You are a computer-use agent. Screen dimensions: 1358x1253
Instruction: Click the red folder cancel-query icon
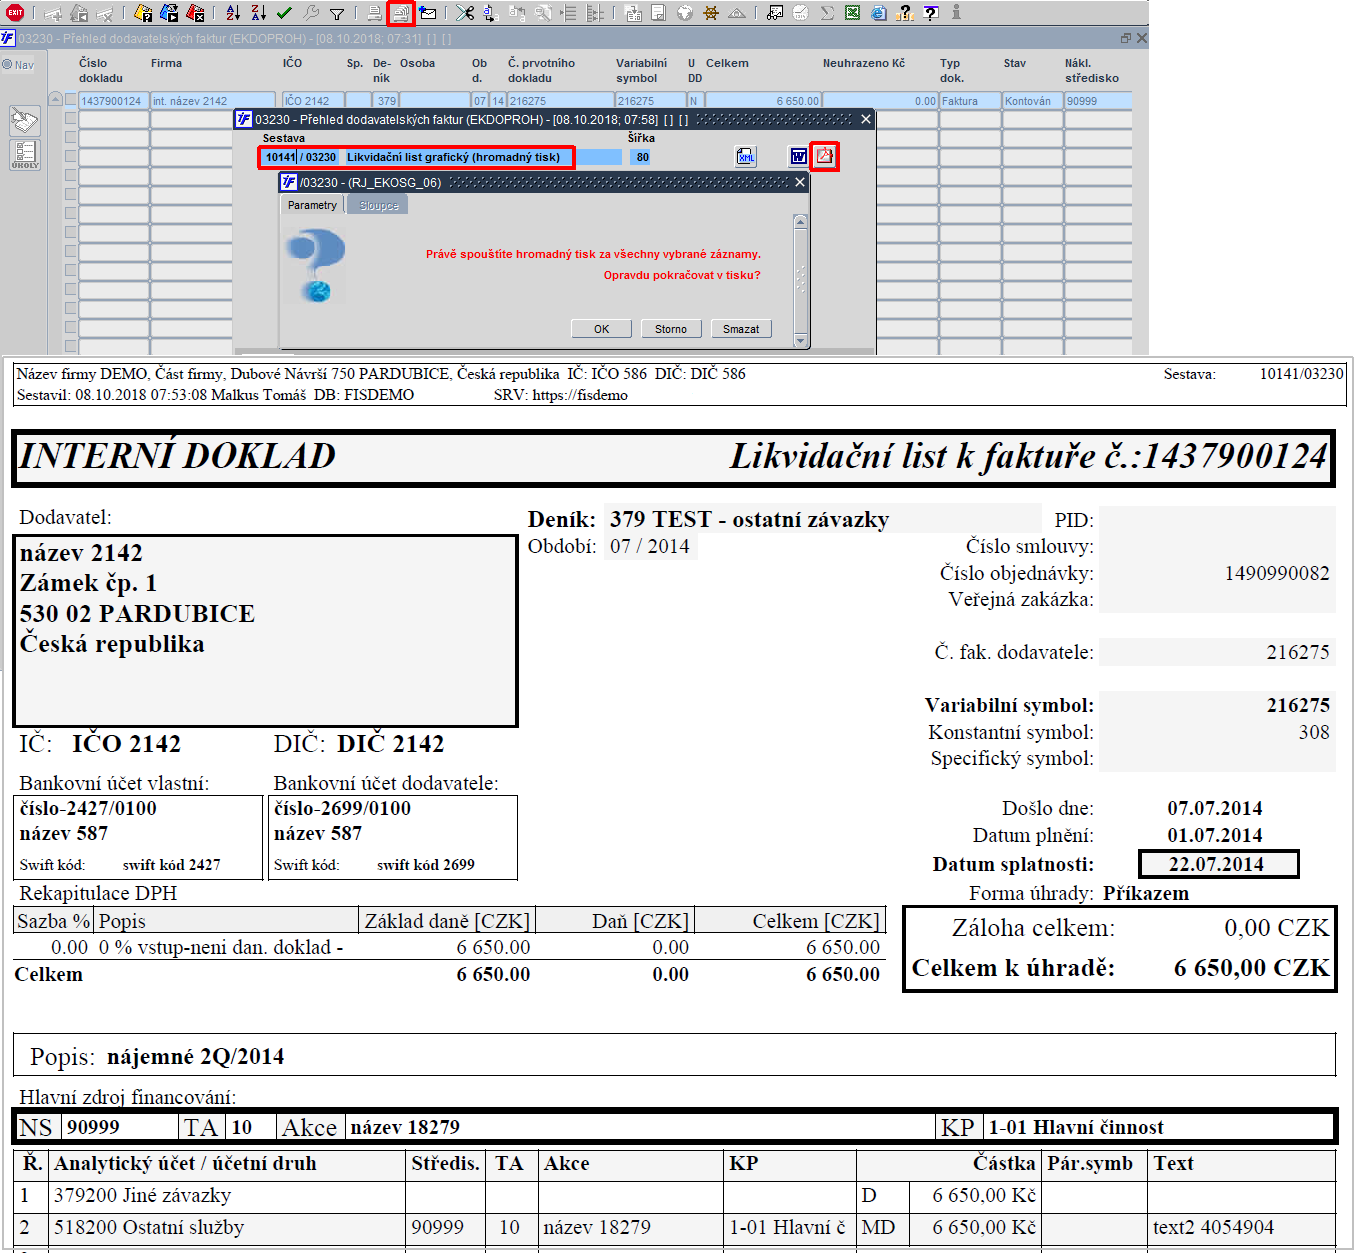[x=196, y=13]
